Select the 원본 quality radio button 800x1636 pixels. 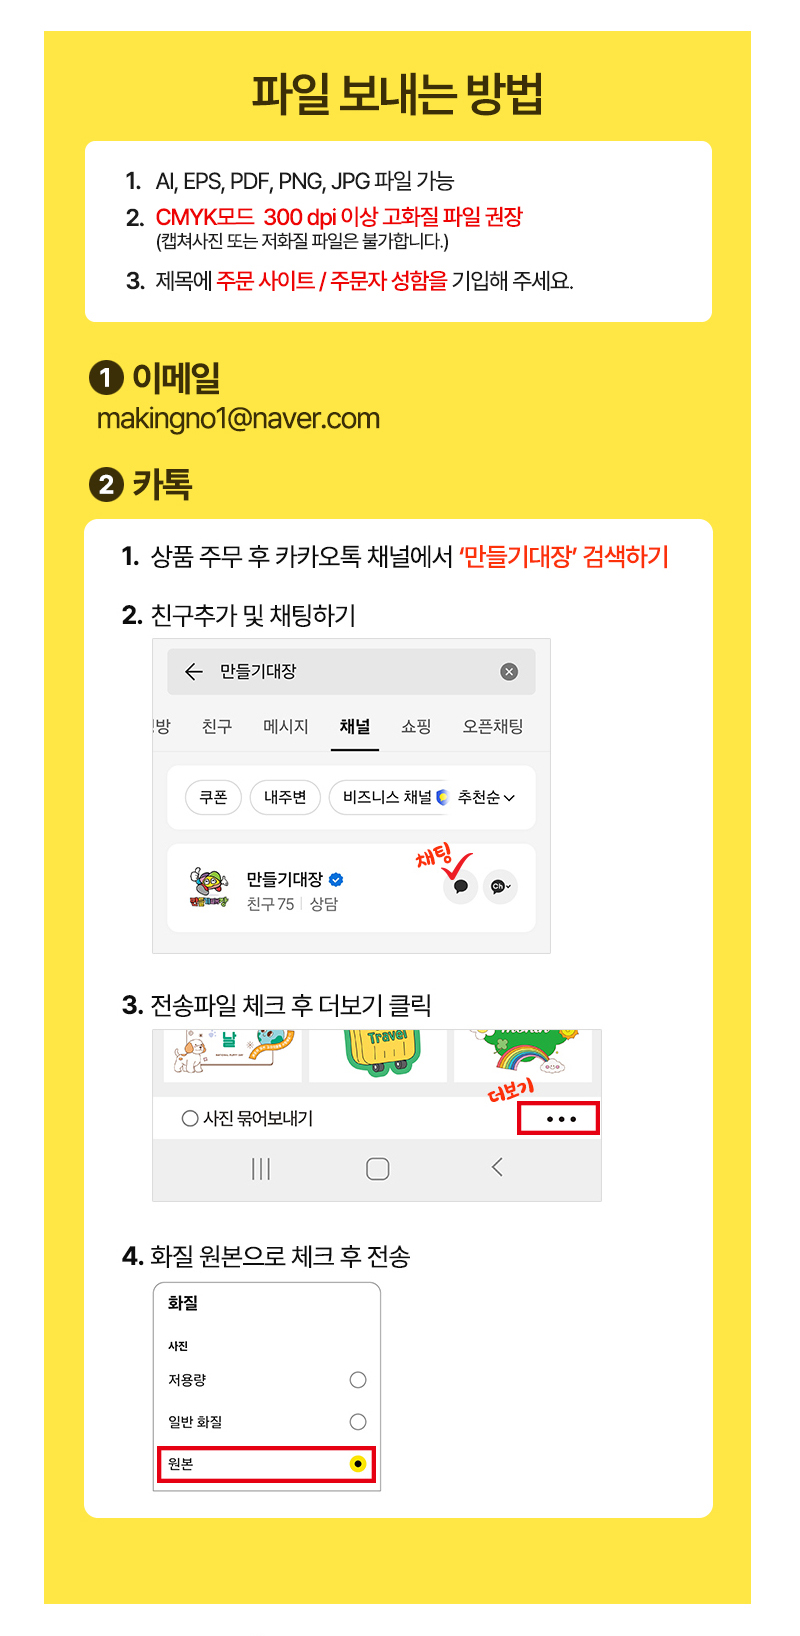point(358,1464)
